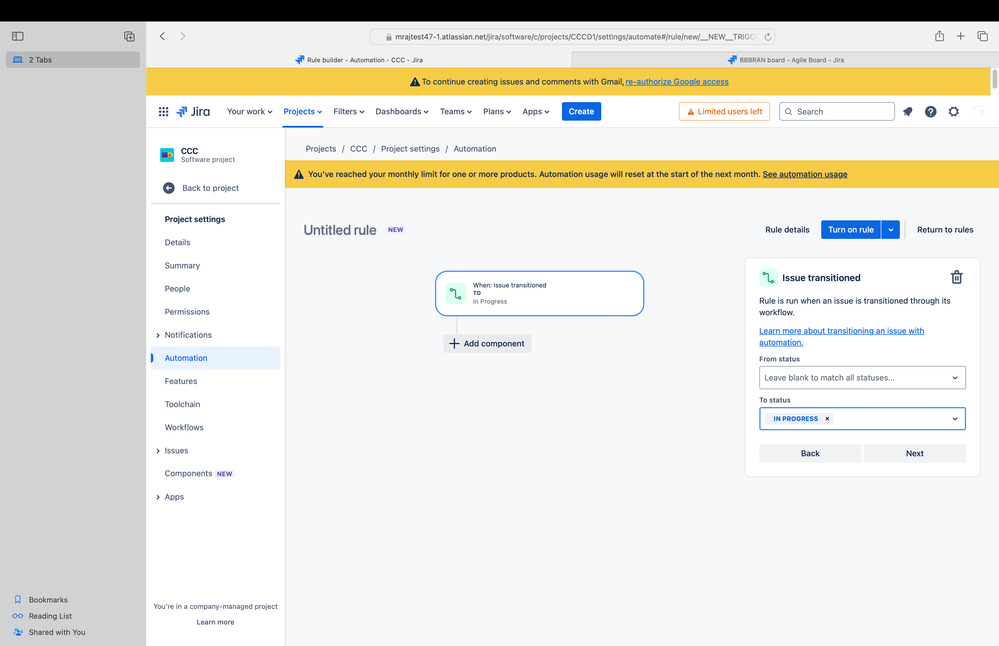Open the Projects menu
The width and height of the screenshot is (999, 646).
(303, 111)
